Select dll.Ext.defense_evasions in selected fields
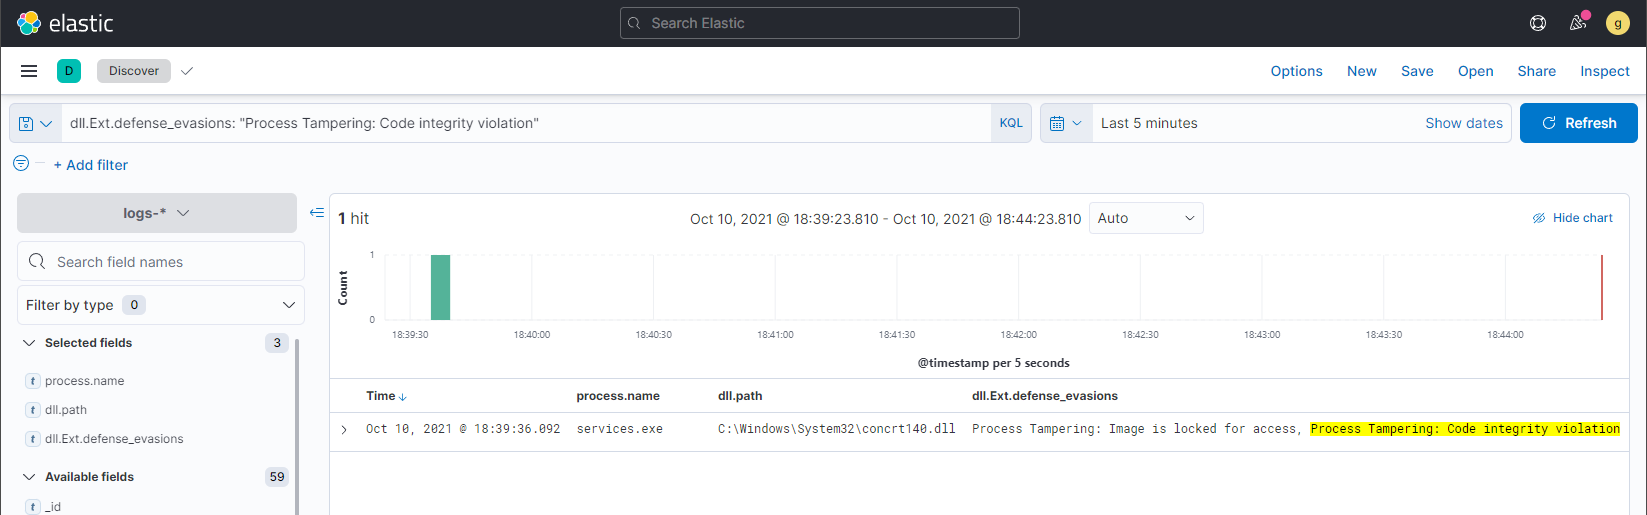The height and width of the screenshot is (515, 1647). [114, 439]
